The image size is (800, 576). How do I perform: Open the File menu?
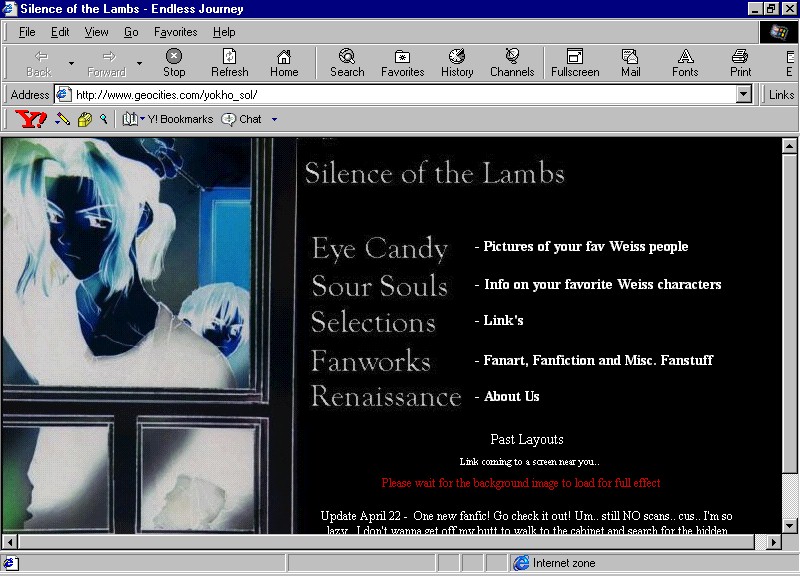pos(27,32)
